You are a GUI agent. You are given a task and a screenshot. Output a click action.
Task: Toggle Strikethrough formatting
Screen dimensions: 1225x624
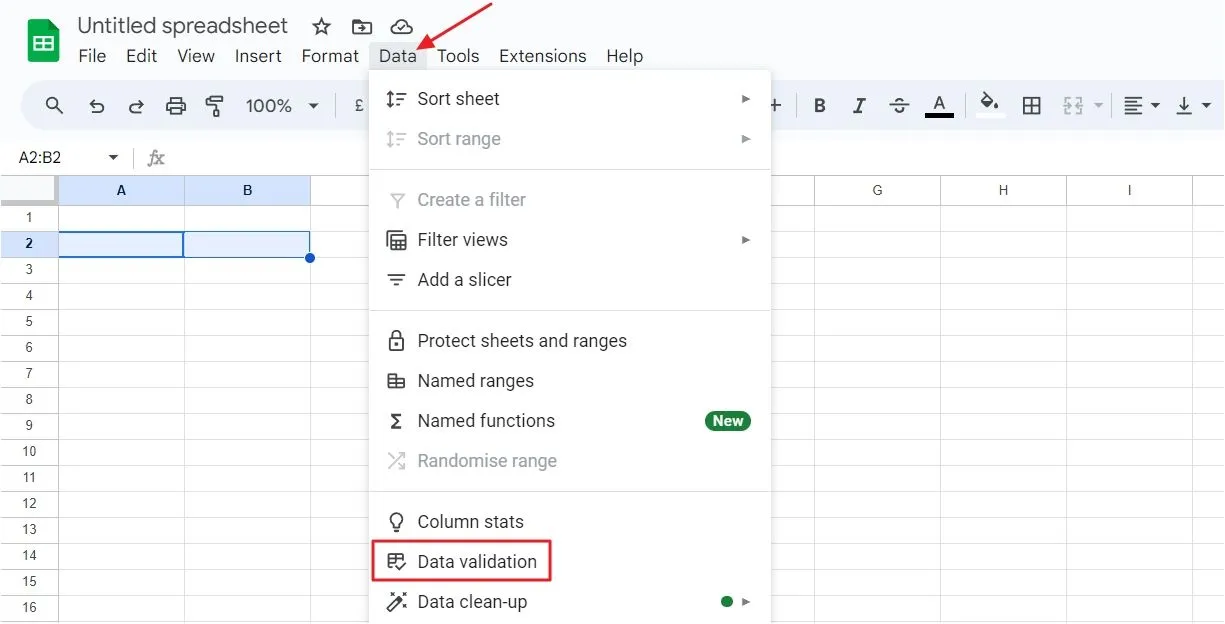pos(898,105)
